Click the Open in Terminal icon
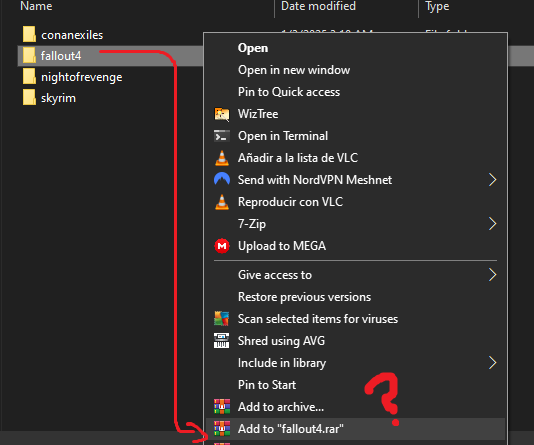This screenshot has width=534, height=445. pyautogui.click(x=222, y=136)
